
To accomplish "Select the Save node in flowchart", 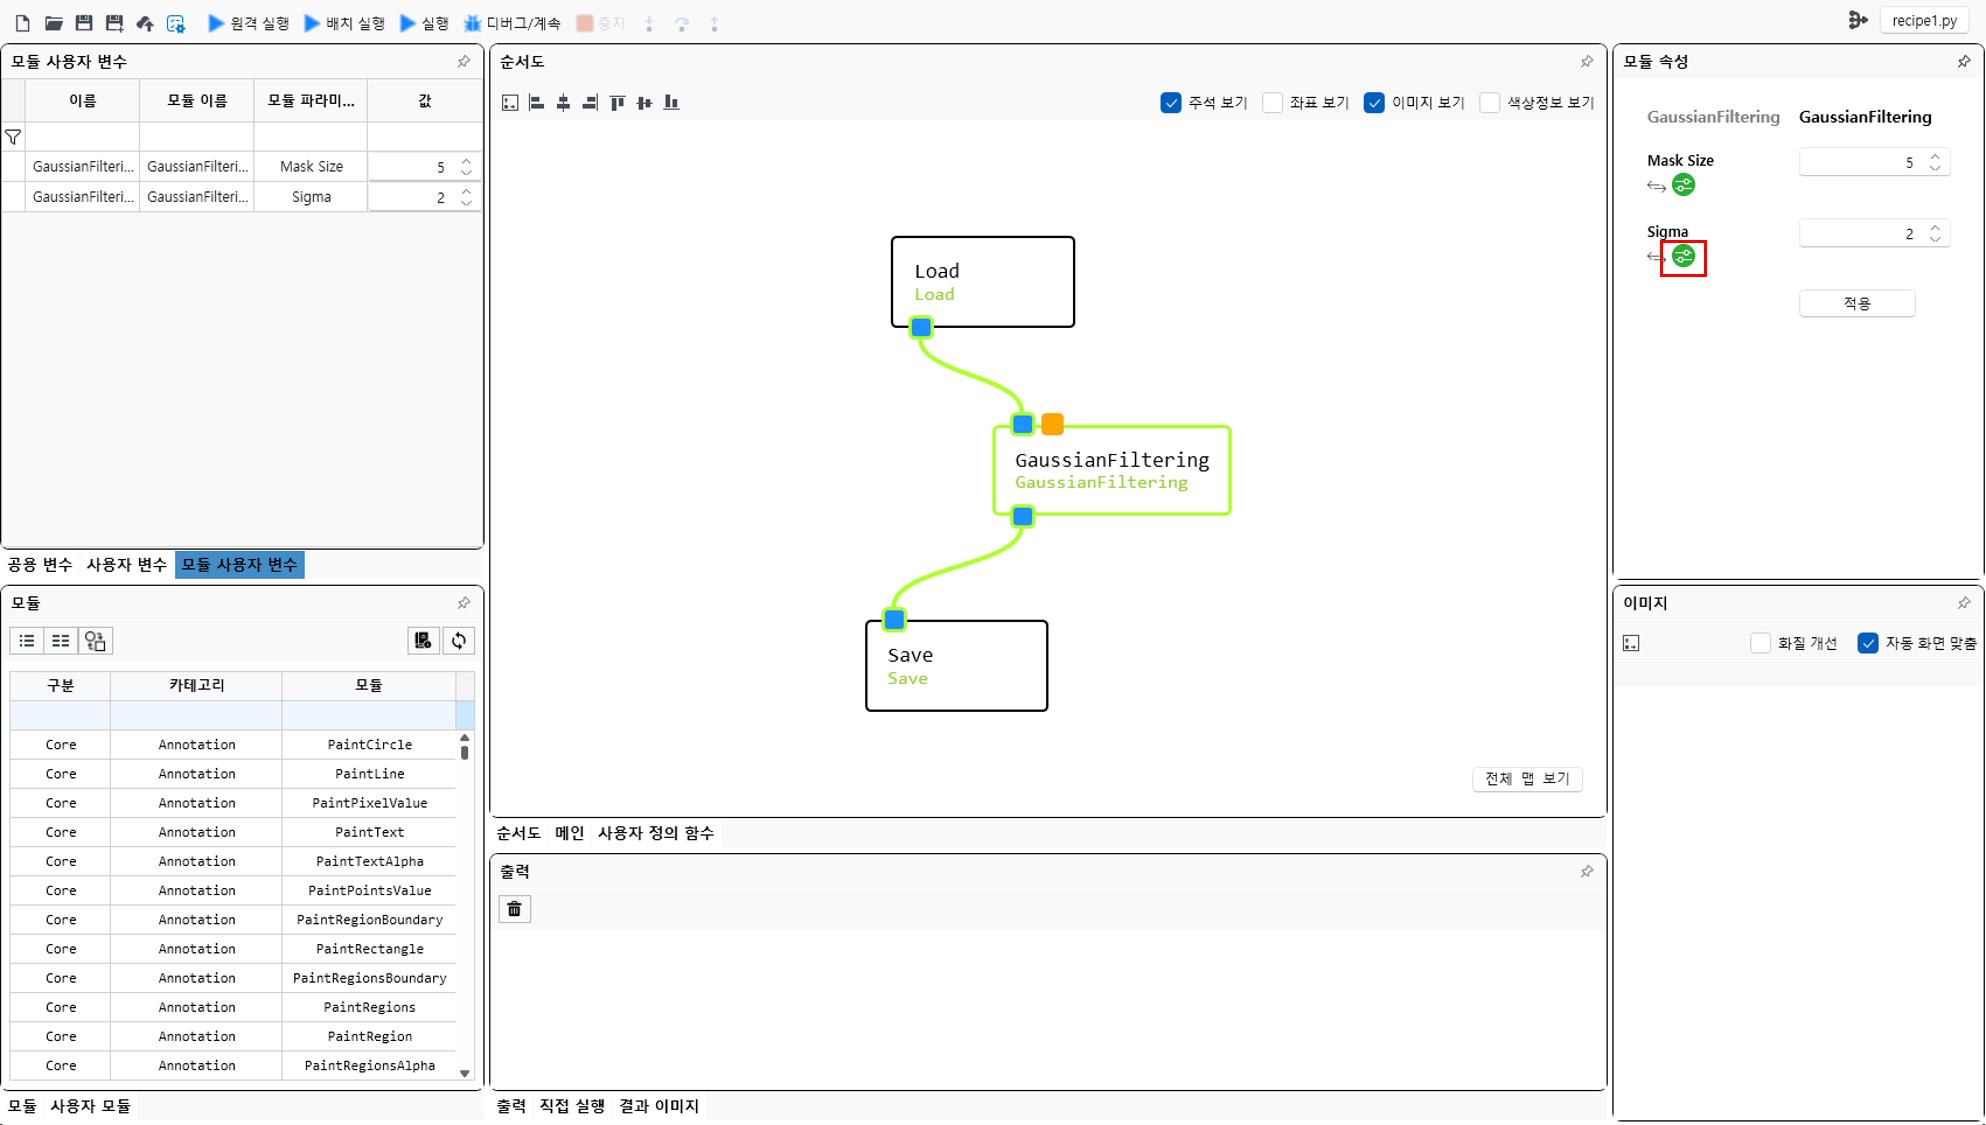I will point(956,666).
